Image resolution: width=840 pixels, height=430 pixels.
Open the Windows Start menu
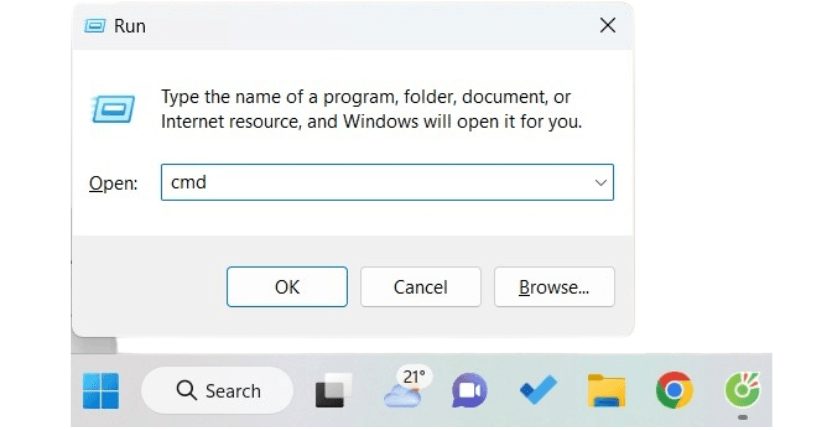pyautogui.click(x=101, y=390)
